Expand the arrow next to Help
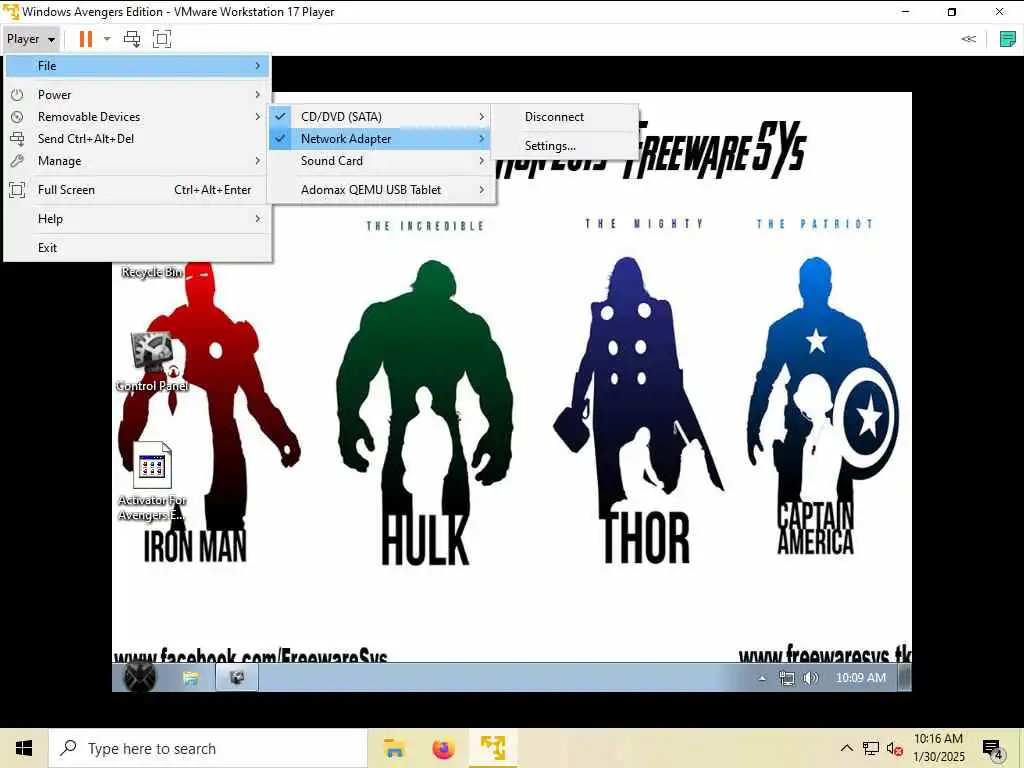The image size is (1024, 768). tap(258, 219)
